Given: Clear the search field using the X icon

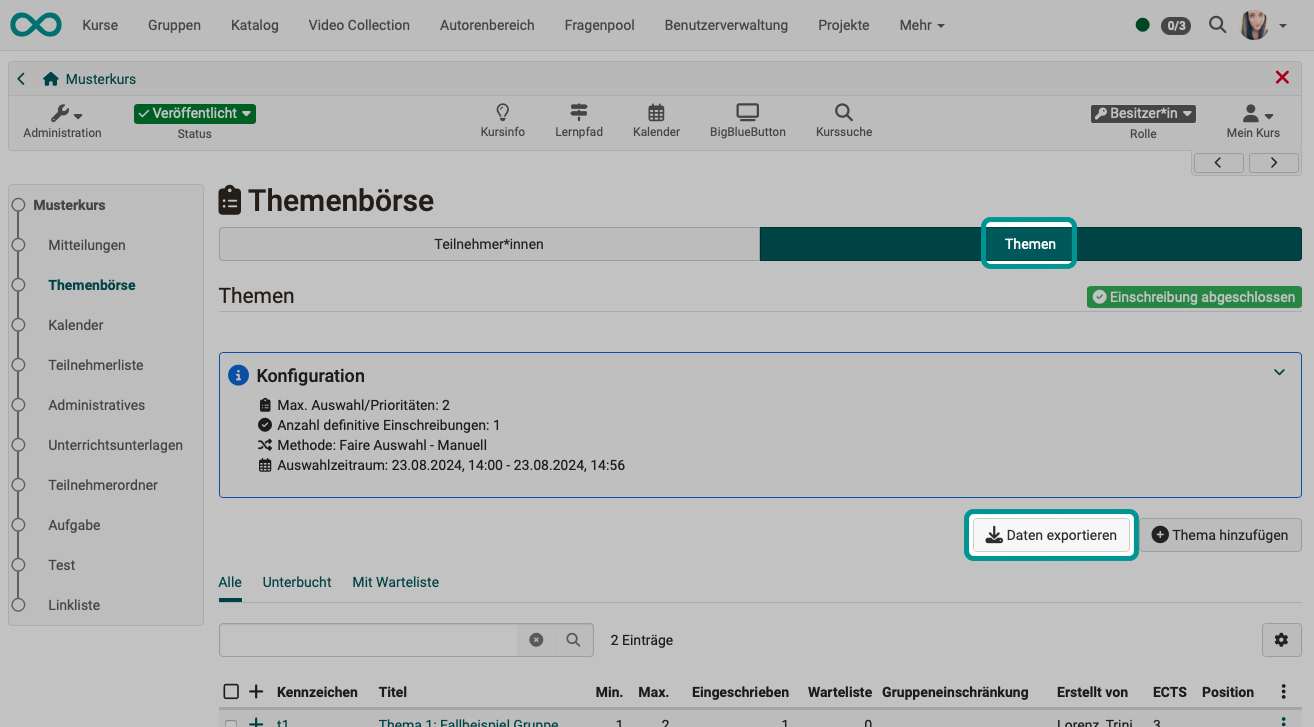Looking at the screenshot, I should [537, 640].
